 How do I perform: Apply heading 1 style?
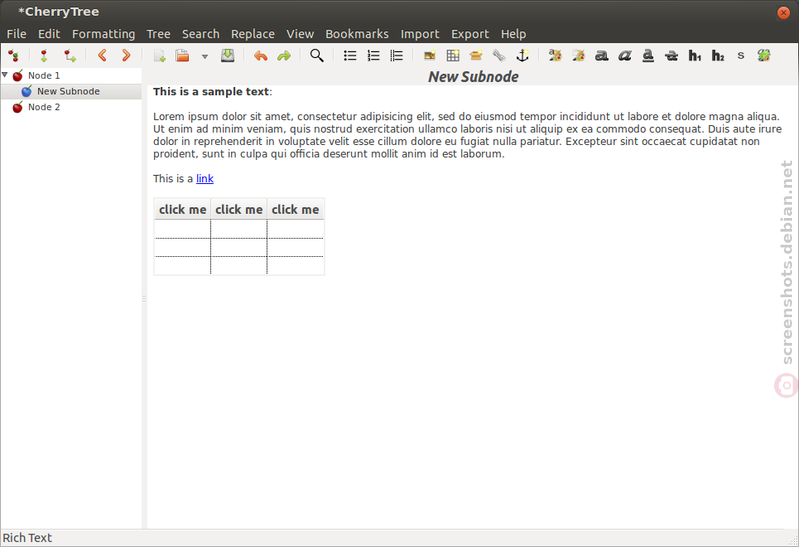[x=695, y=56]
